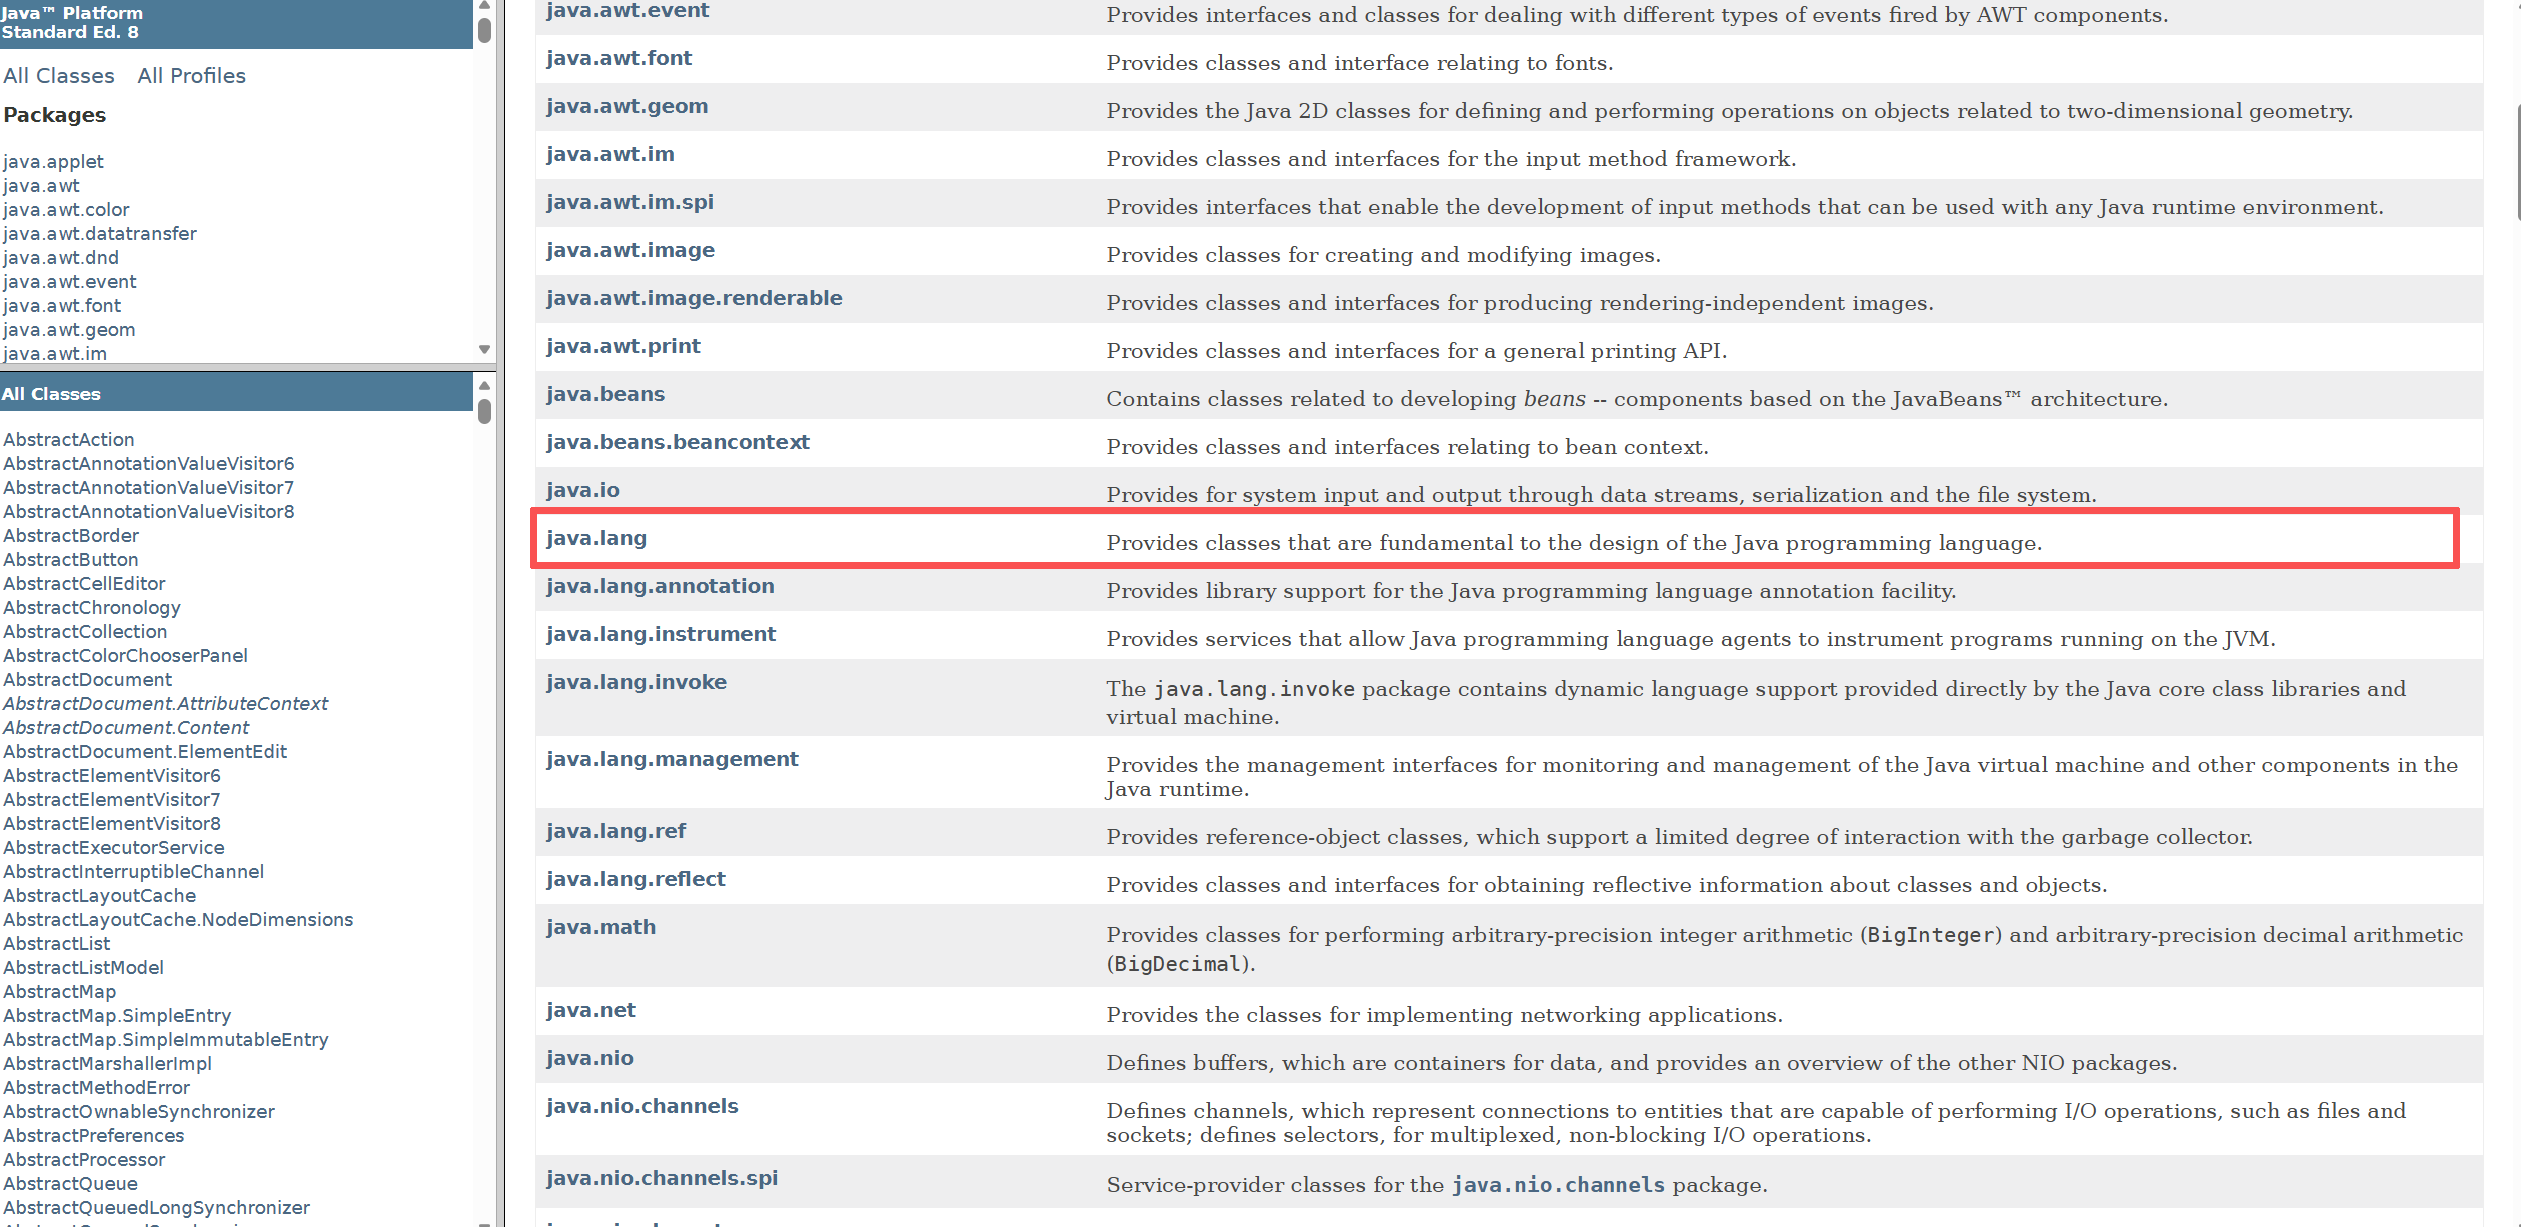This screenshot has width=2521, height=1227.
Task: Open the All Classes link
Action: [x=59, y=76]
